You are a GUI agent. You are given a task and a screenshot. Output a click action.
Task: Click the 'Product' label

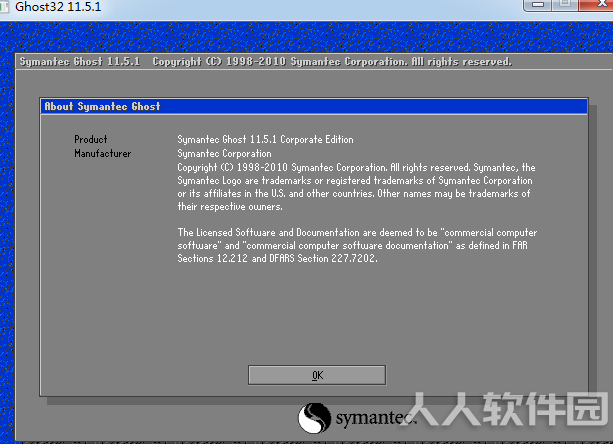91,140
